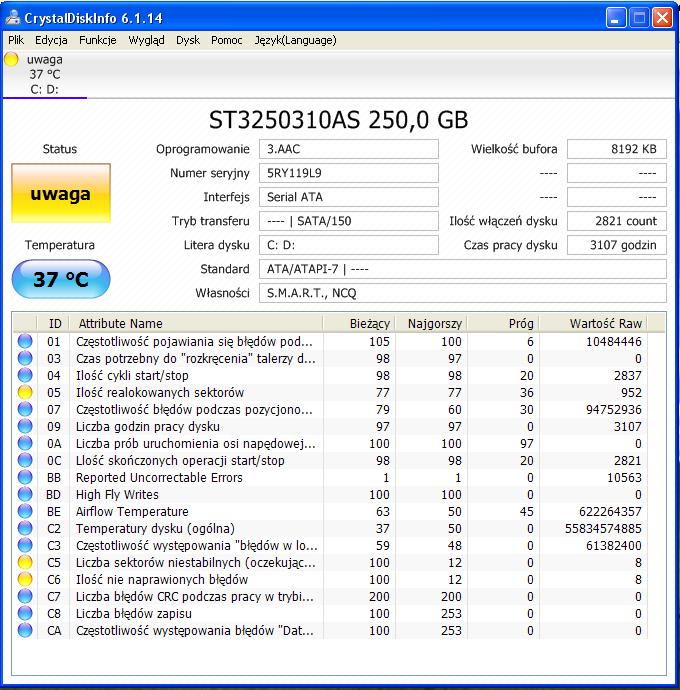The image size is (680, 690).
Task: Click the yellow status circle beside uwaga disk tab
Action: tap(11, 59)
